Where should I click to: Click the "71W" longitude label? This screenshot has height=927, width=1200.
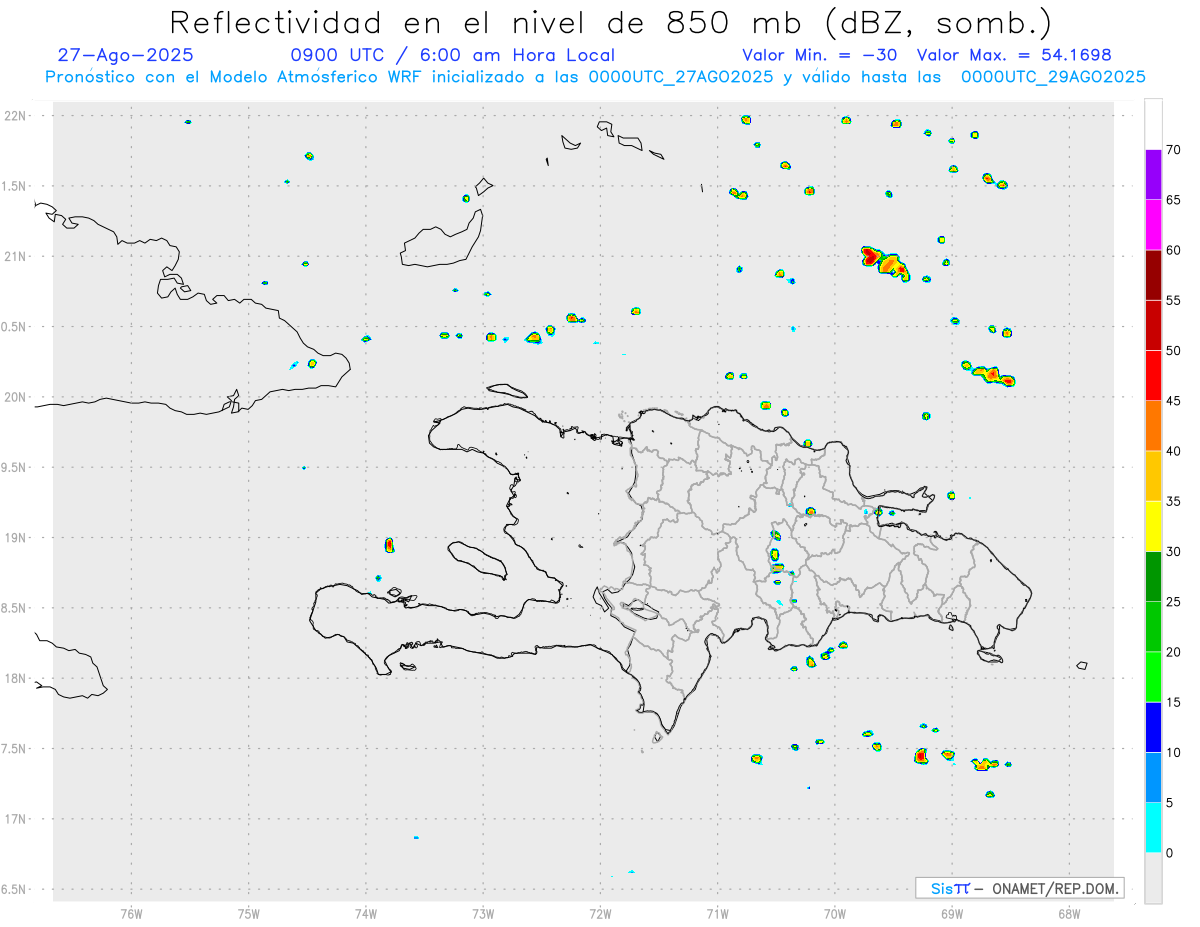[717, 913]
